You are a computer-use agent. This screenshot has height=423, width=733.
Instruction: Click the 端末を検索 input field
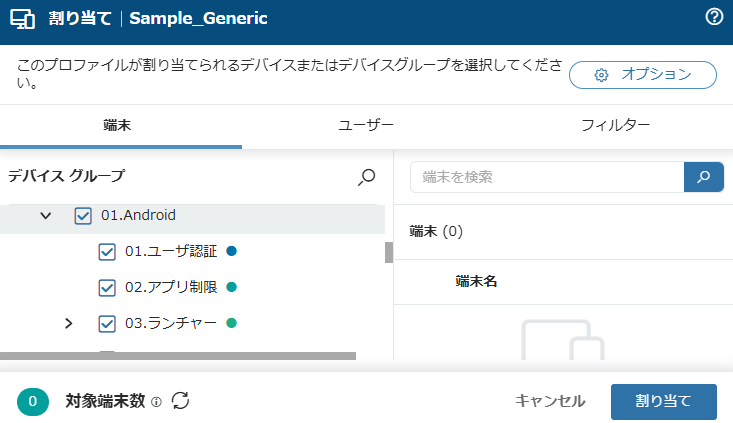pos(546,177)
